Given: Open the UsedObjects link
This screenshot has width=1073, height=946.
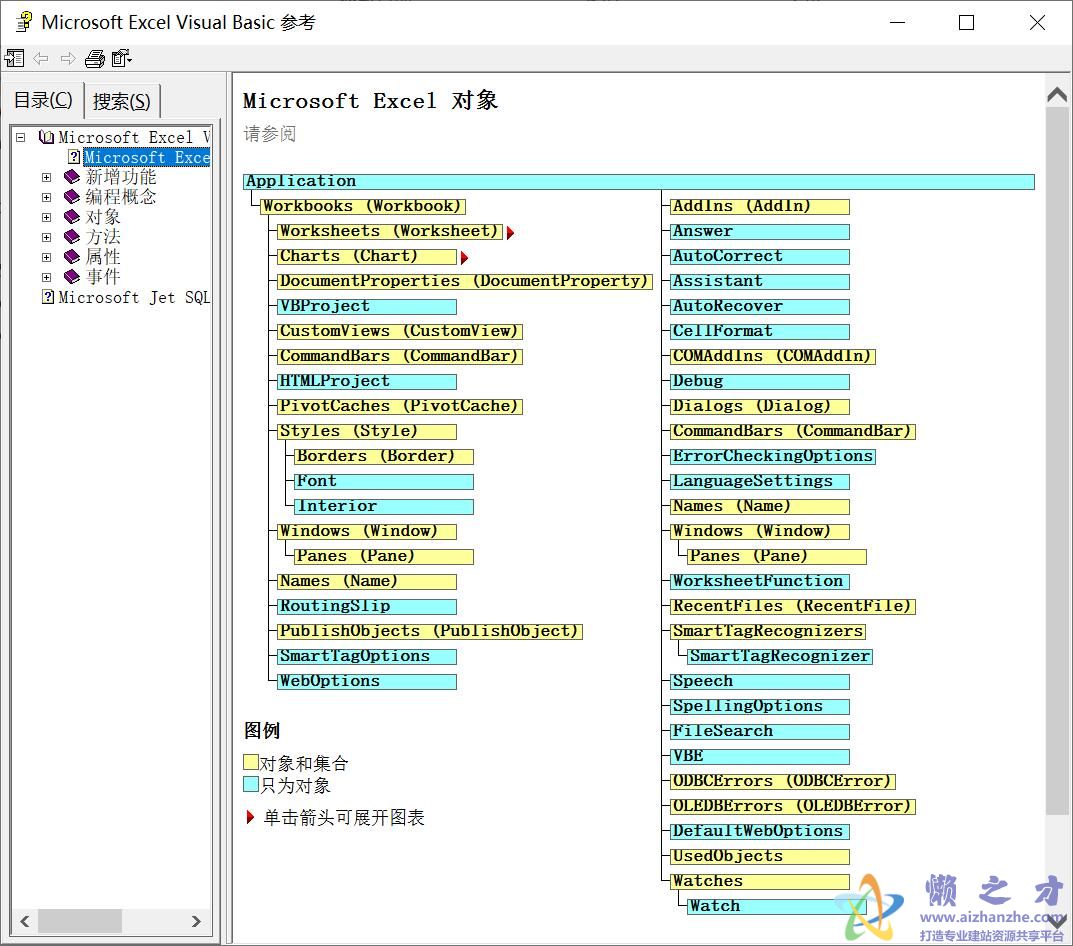Looking at the screenshot, I should coord(760,856).
